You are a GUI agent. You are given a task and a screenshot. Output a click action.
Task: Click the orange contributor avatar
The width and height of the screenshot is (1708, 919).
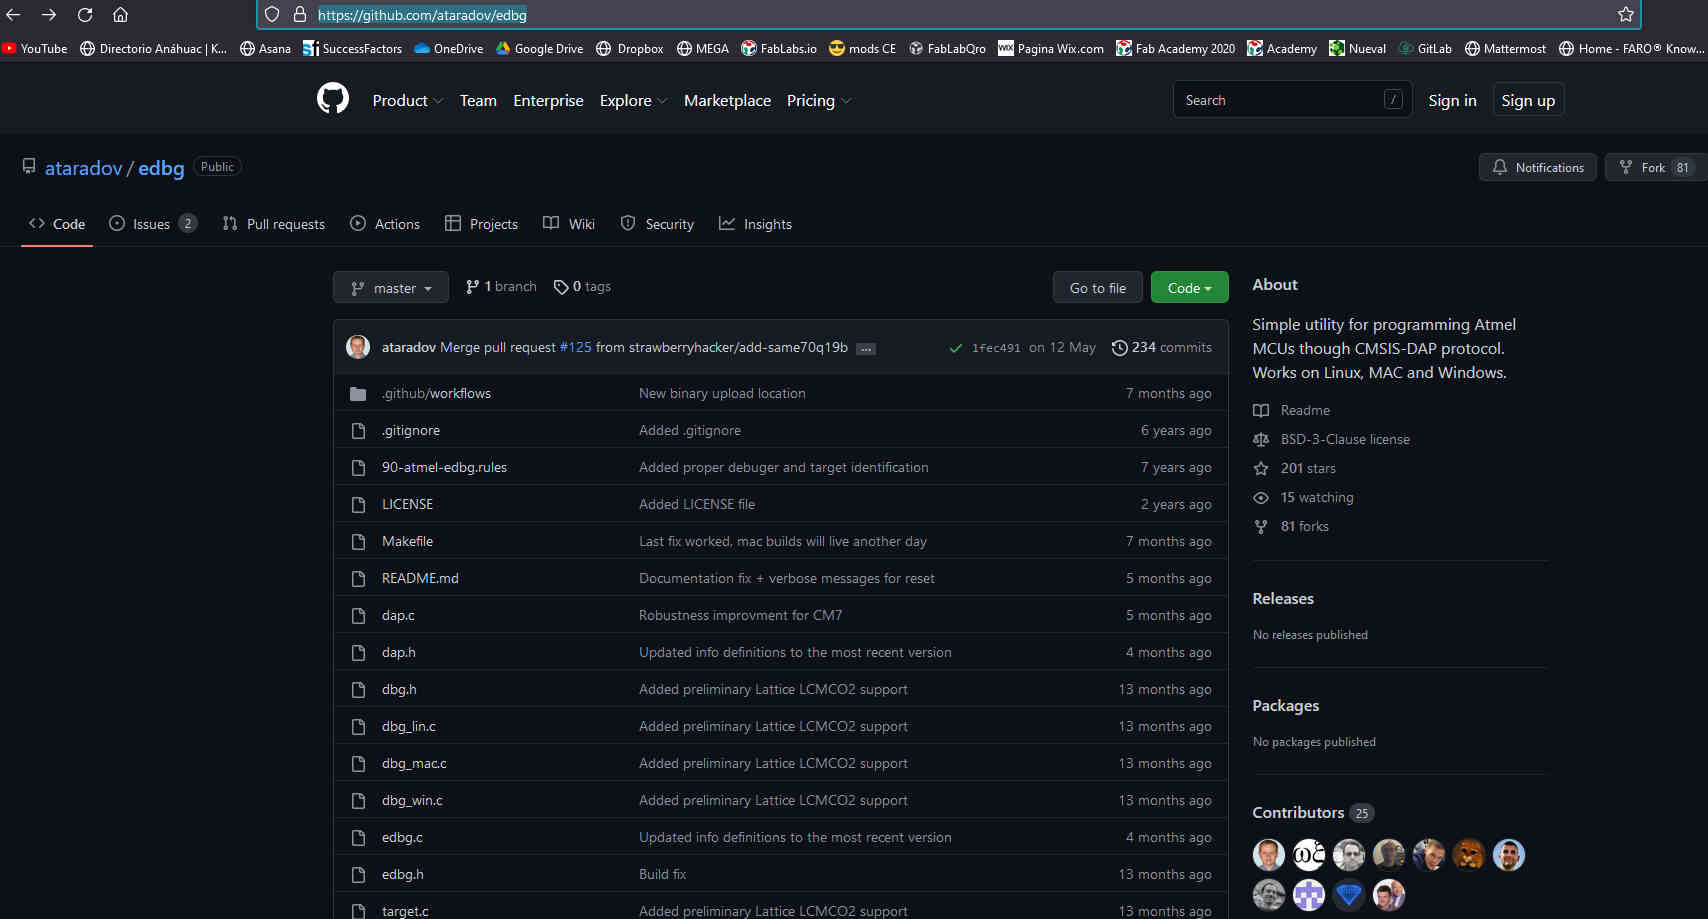[x=1469, y=855]
